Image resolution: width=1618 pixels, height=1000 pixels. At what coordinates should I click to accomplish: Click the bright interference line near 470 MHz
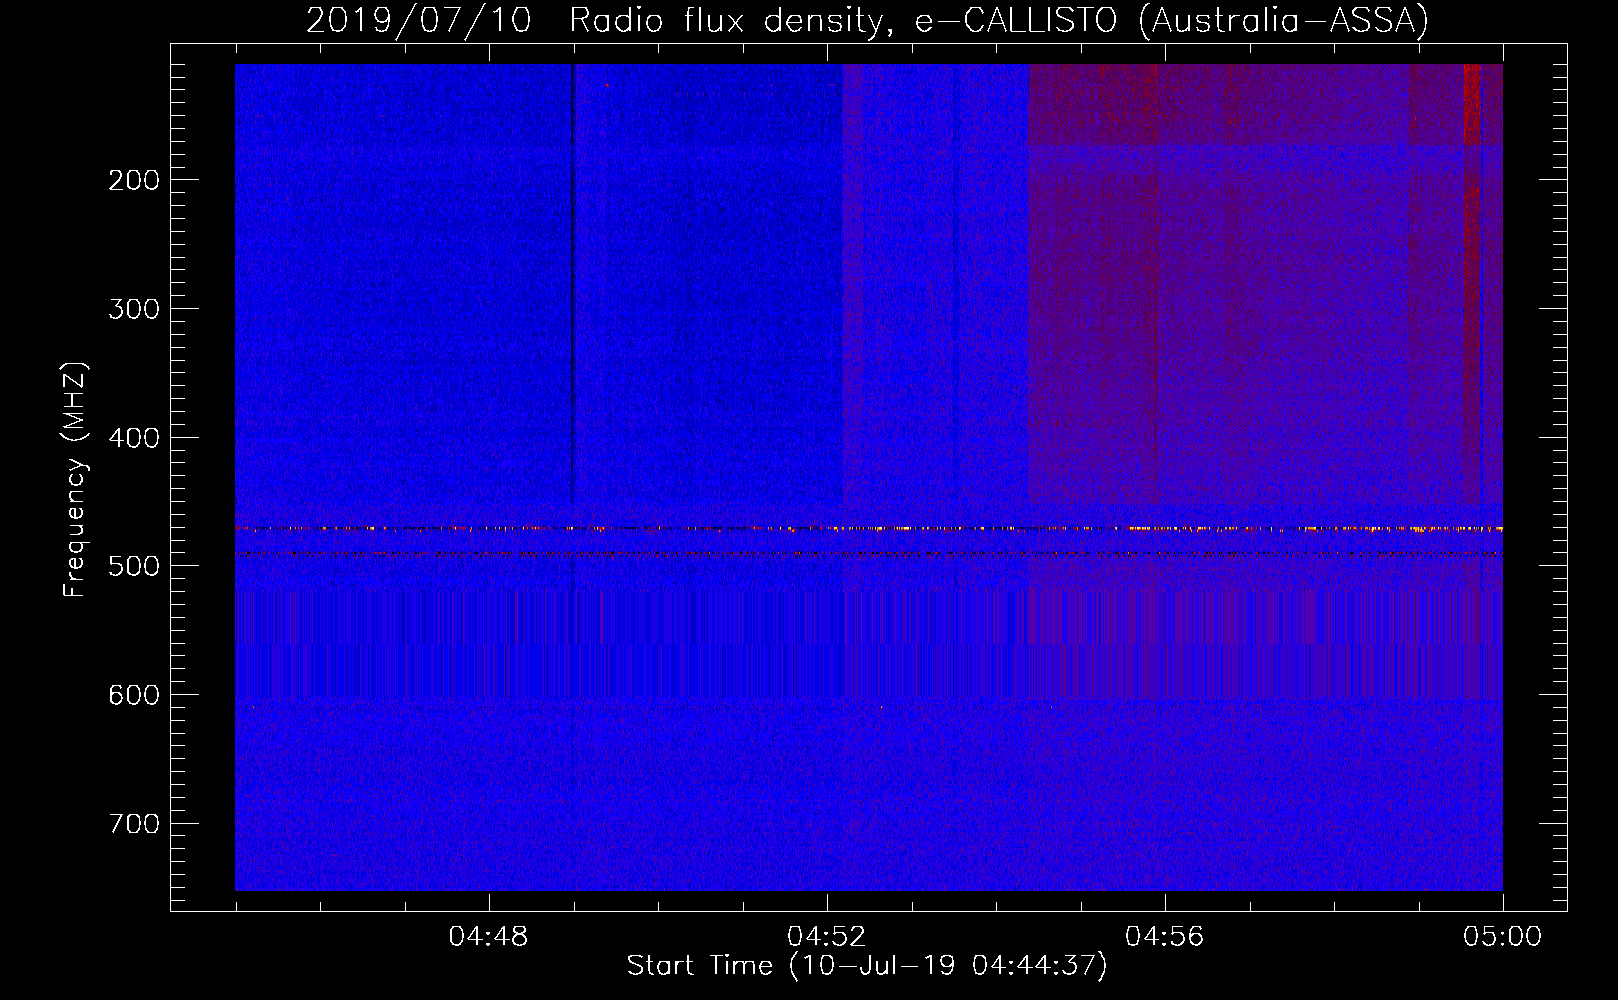(x=869, y=528)
